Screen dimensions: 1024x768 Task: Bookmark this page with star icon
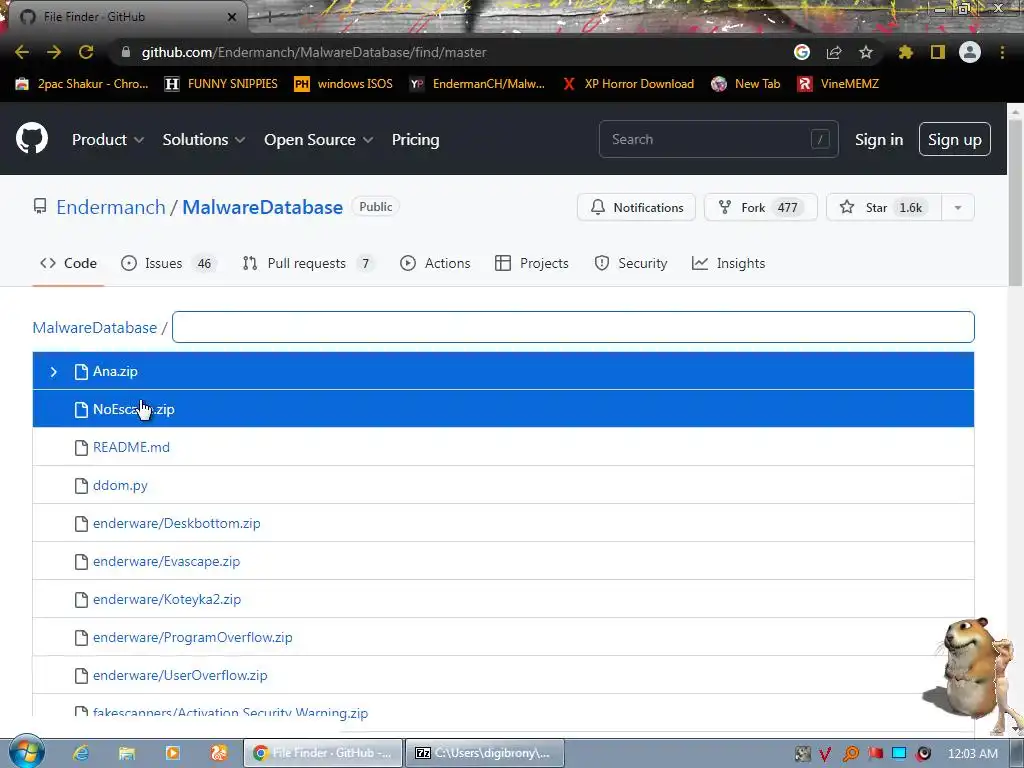pos(866,52)
